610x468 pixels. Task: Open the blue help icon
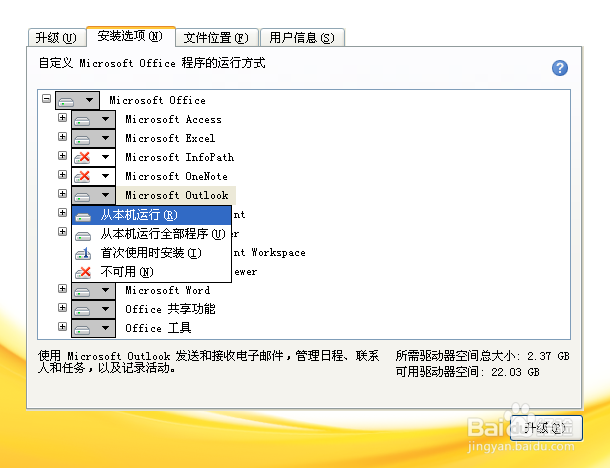(x=559, y=68)
